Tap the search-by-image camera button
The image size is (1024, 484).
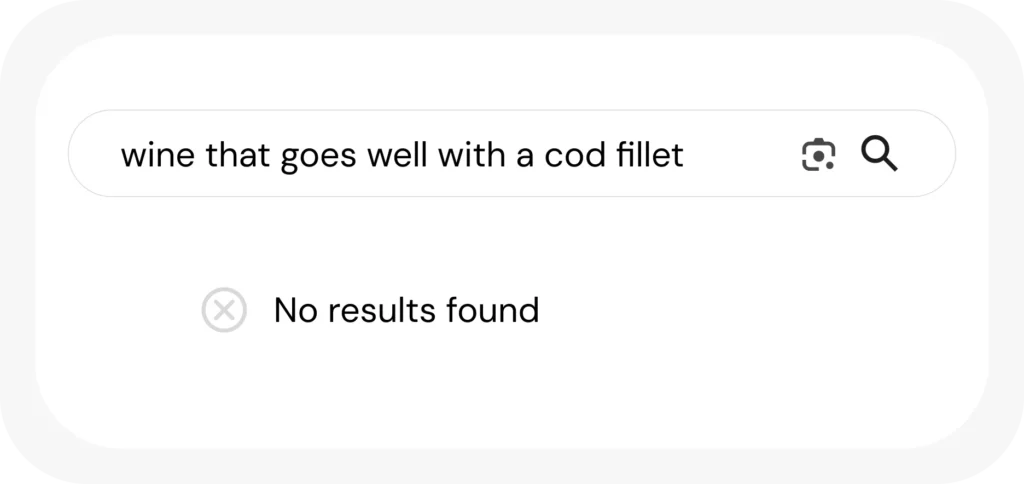818,154
